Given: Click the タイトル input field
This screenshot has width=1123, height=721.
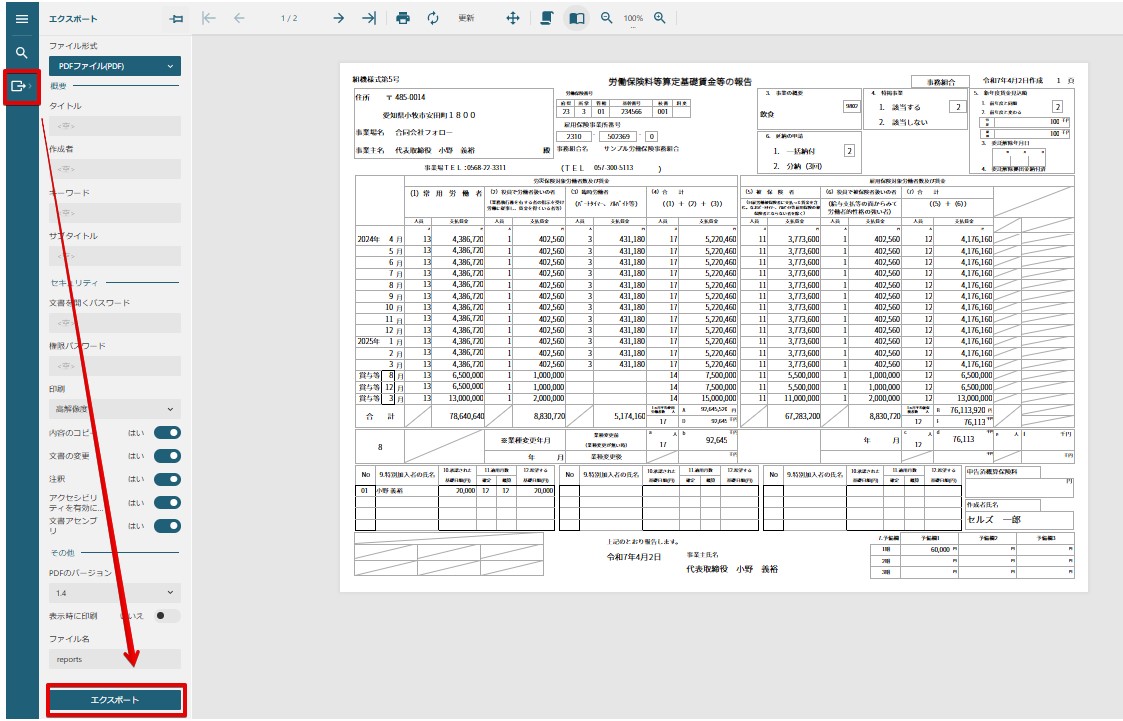Looking at the screenshot, I should click(x=115, y=126).
